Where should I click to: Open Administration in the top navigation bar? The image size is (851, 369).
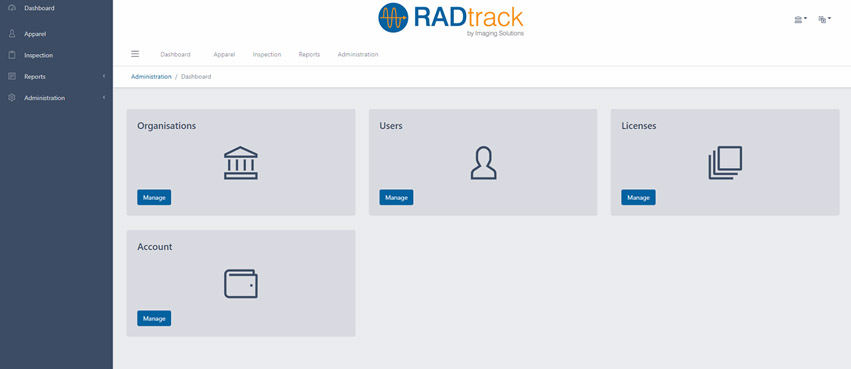click(358, 54)
